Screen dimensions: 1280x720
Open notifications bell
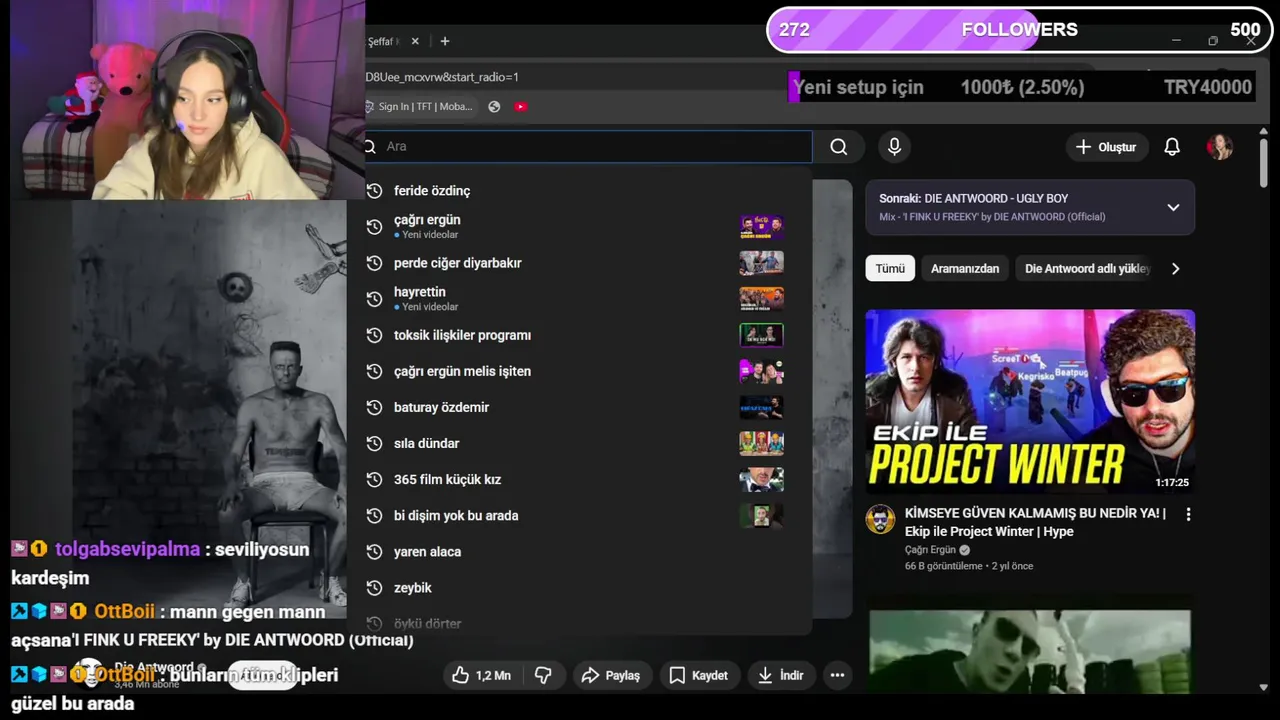(1172, 147)
